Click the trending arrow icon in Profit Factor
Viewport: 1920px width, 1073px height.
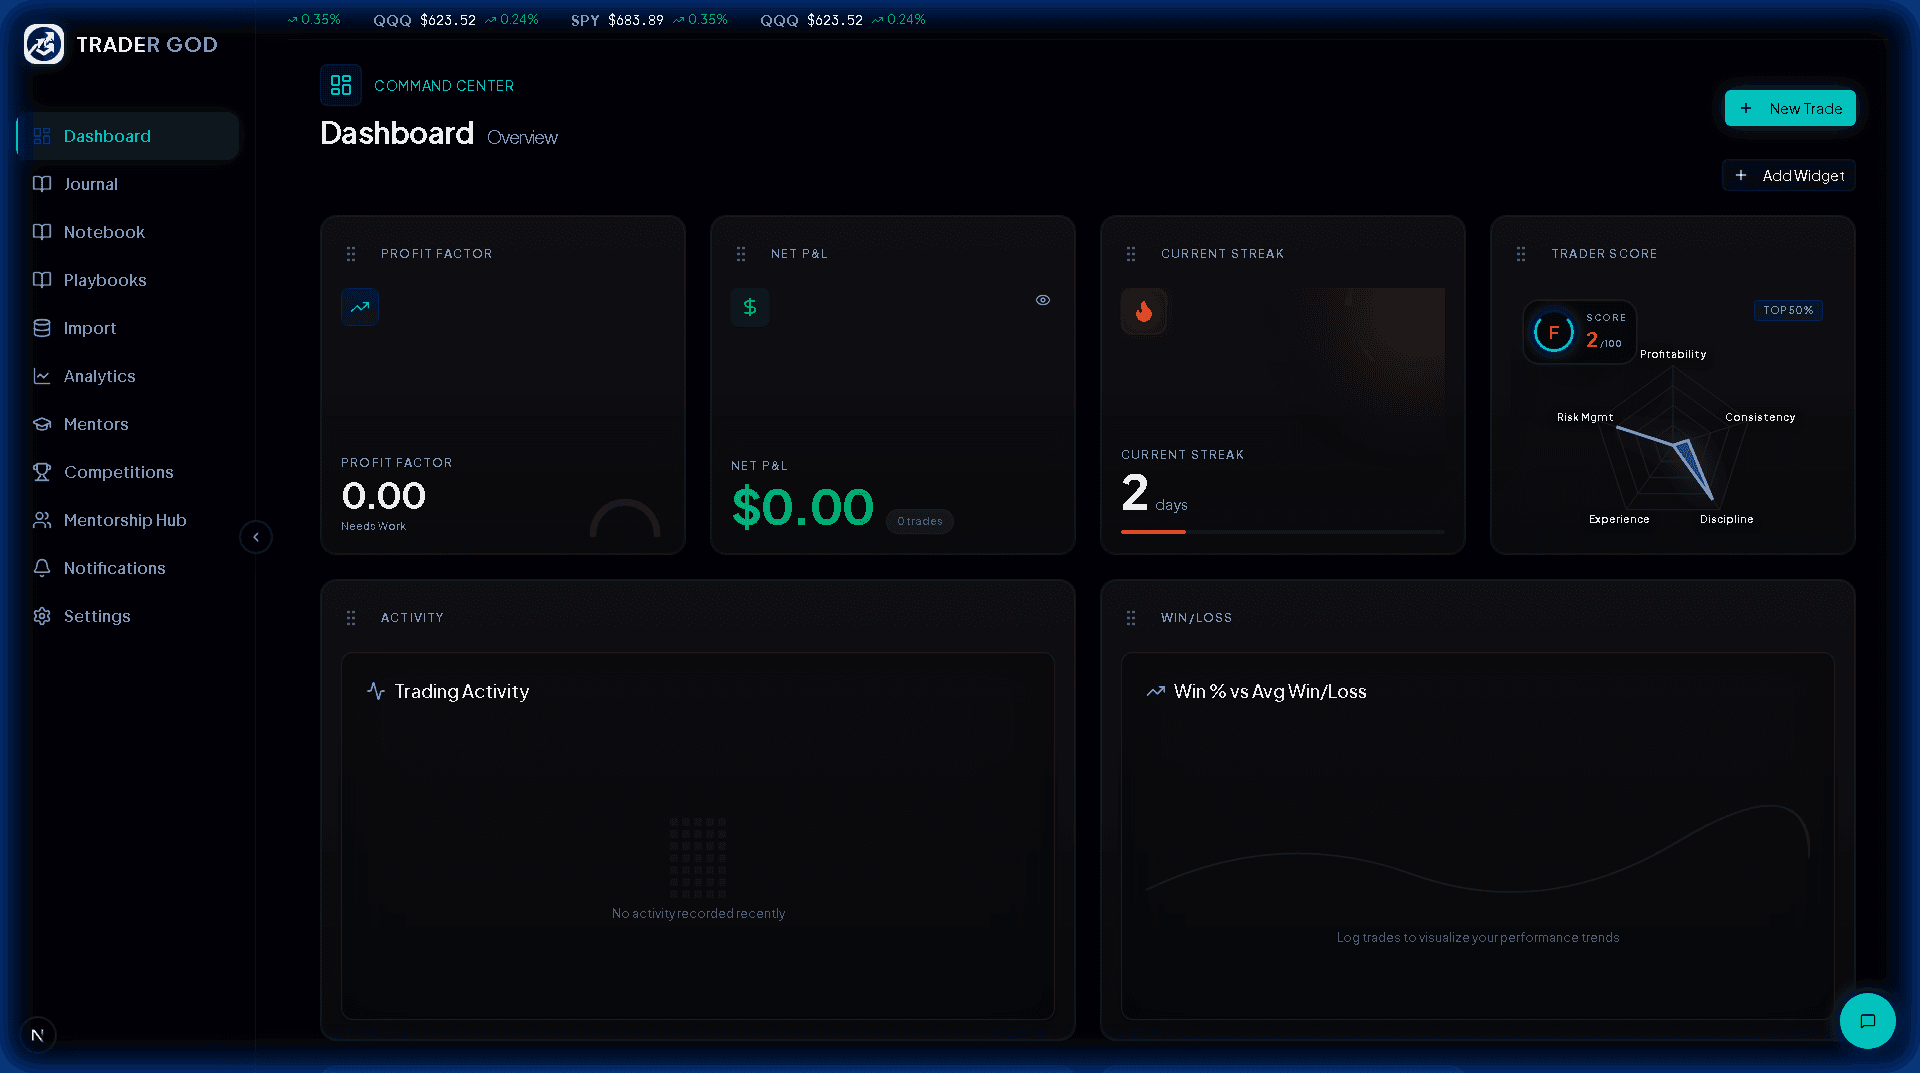[360, 307]
